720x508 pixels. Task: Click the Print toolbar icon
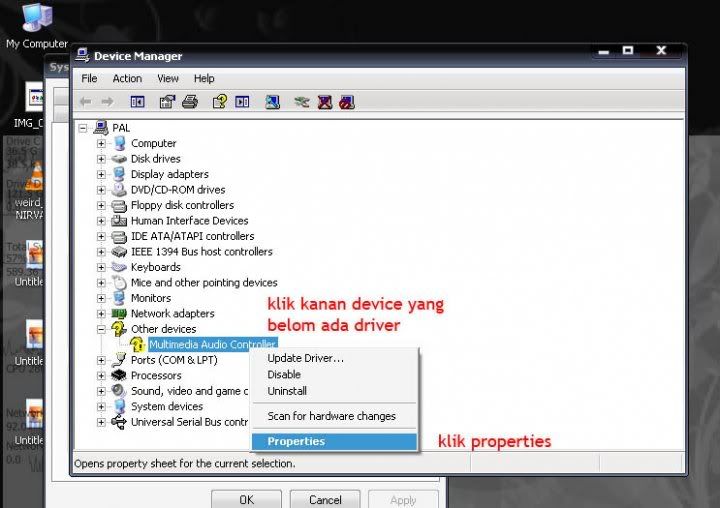(190, 102)
